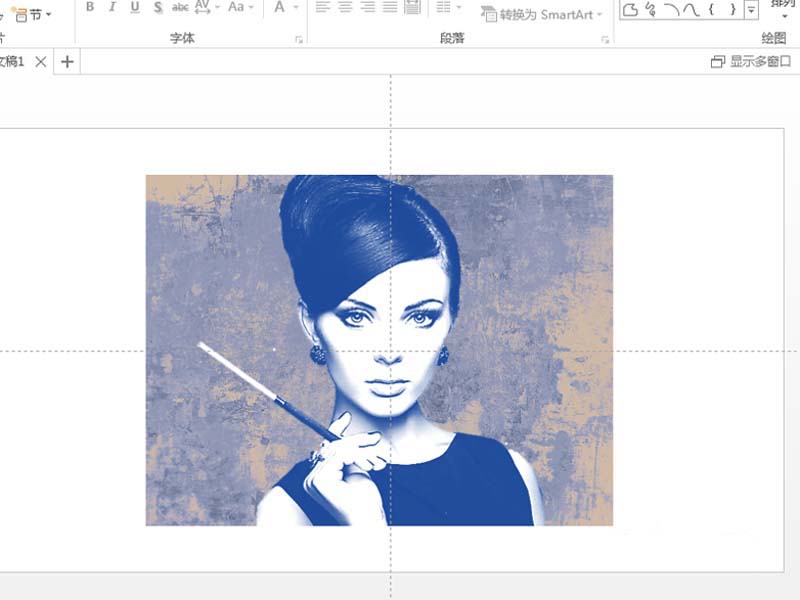Viewport: 800px width, 600px height.
Task: Open the text columns icon
Action: [443, 7]
